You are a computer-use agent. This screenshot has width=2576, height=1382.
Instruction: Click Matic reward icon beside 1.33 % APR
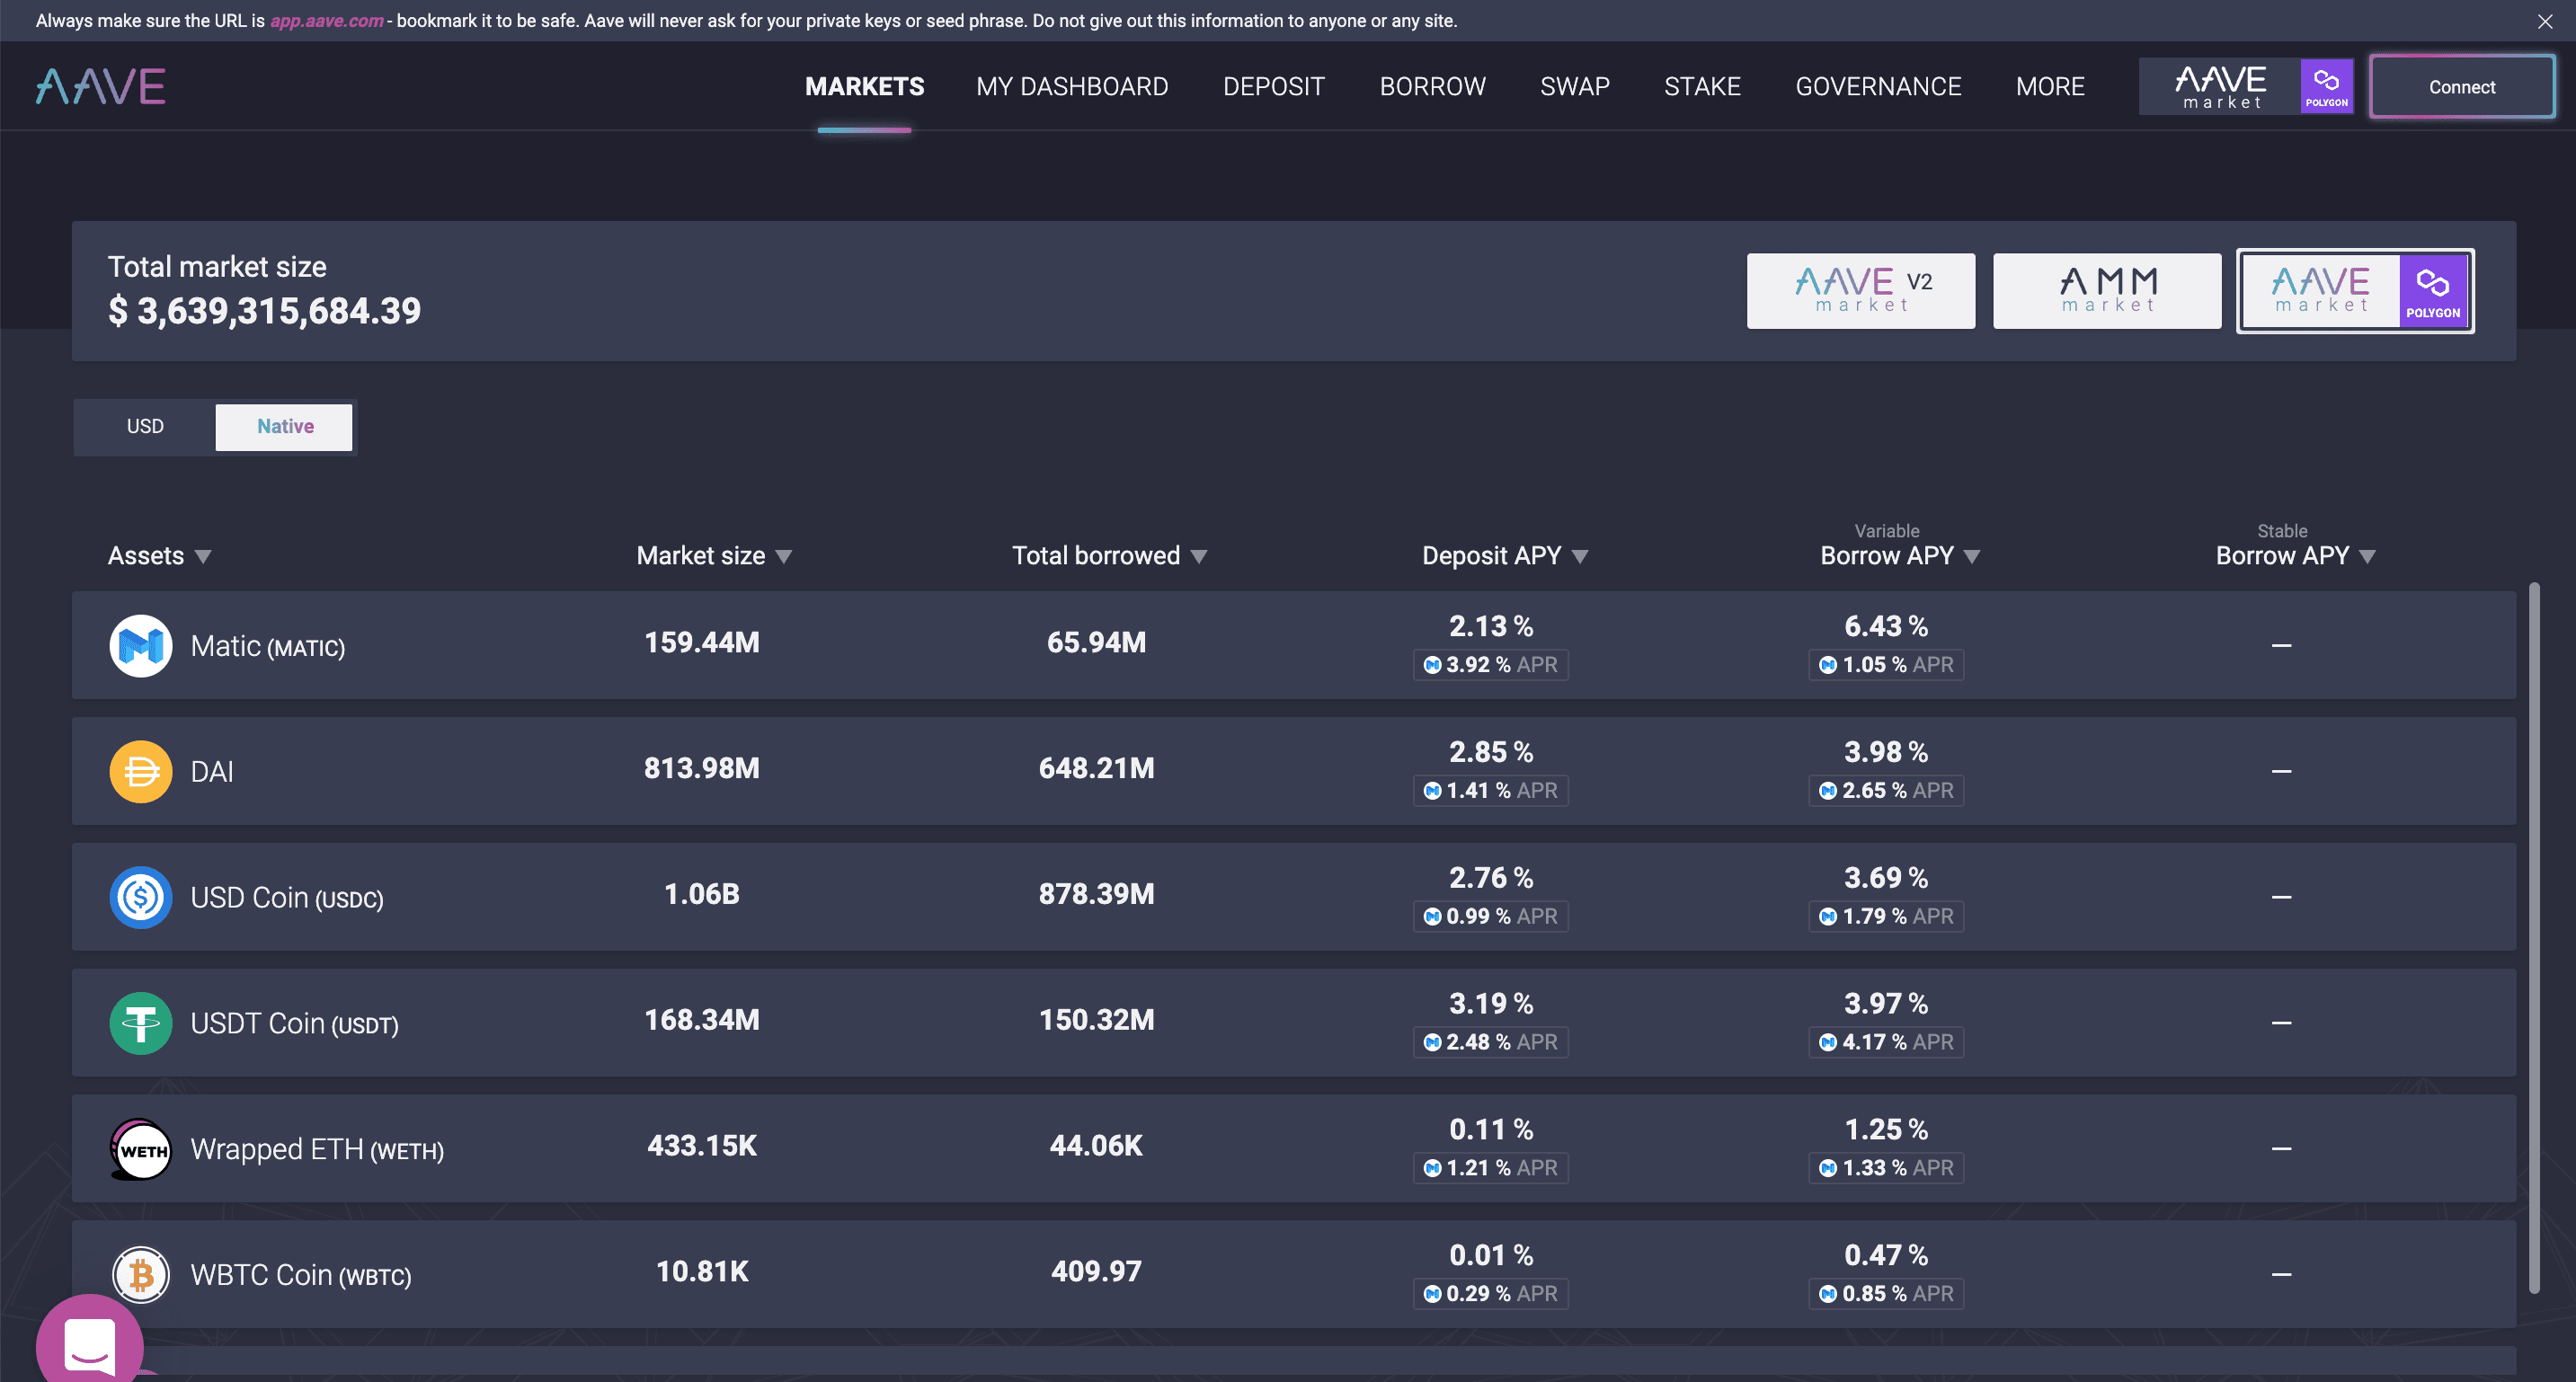coord(1828,1168)
